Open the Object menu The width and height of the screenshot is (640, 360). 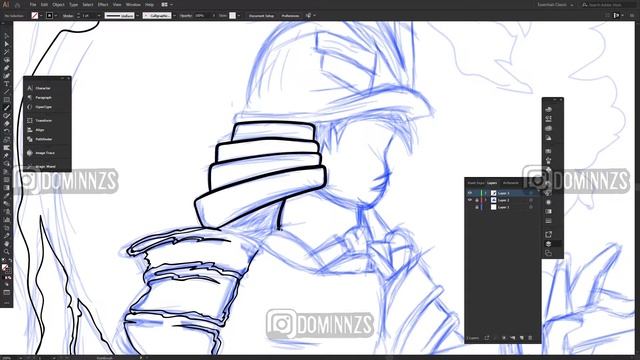[58, 4]
